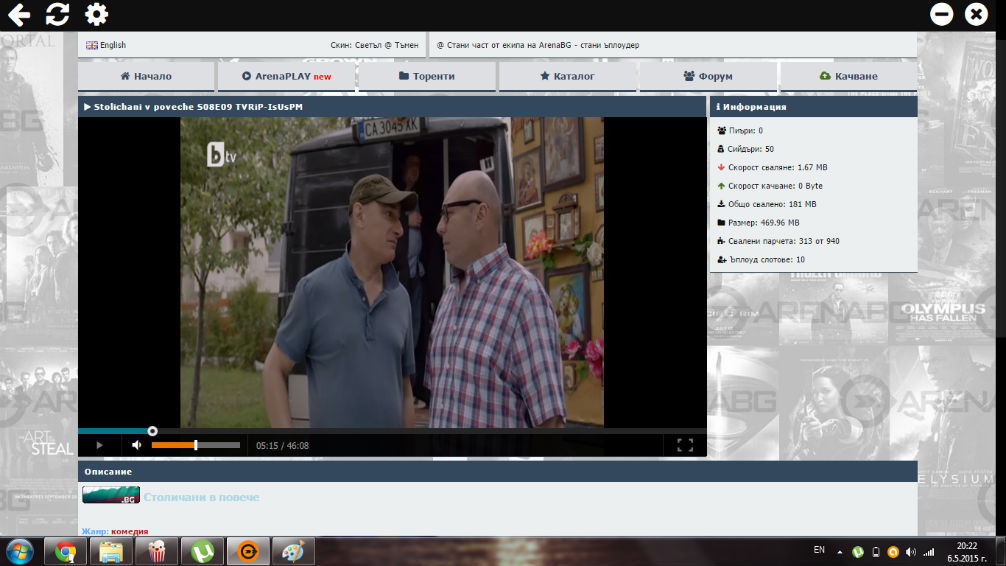Click the video seek bar handle
1006x566 pixels.
pos(153,431)
